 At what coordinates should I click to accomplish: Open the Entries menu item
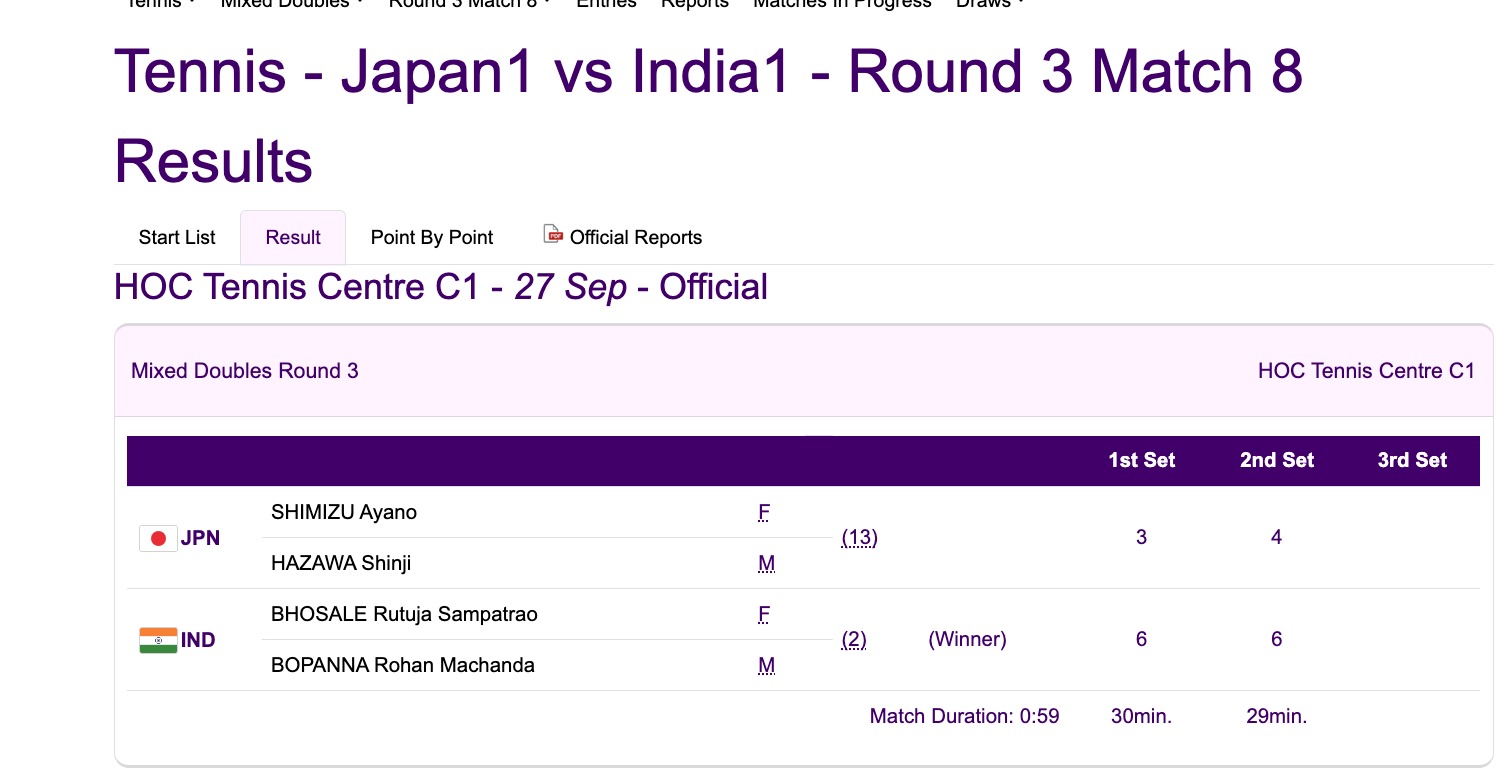click(606, 3)
